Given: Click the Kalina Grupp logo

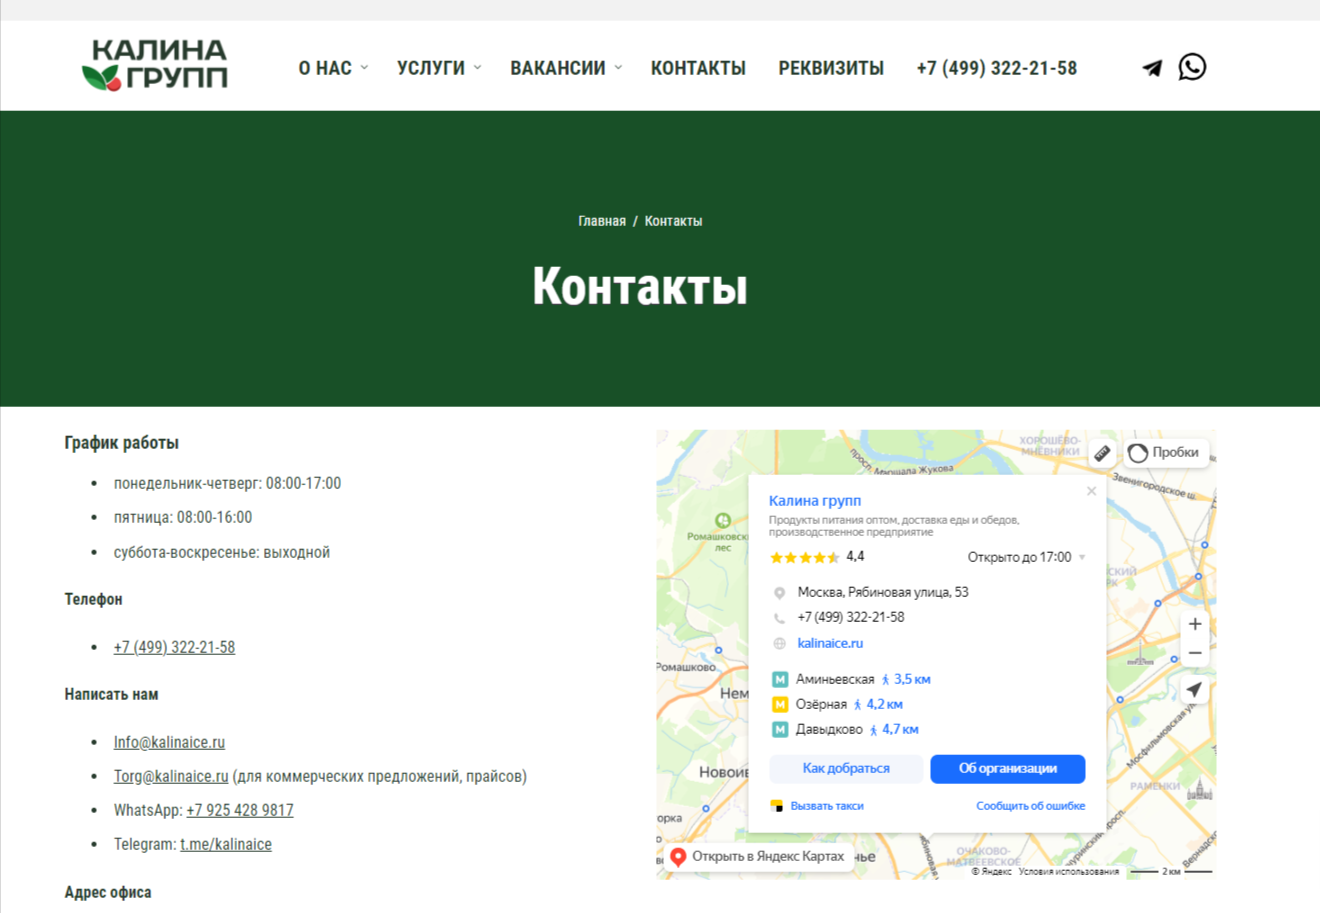Looking at the screenshot, I should point(155,65).
